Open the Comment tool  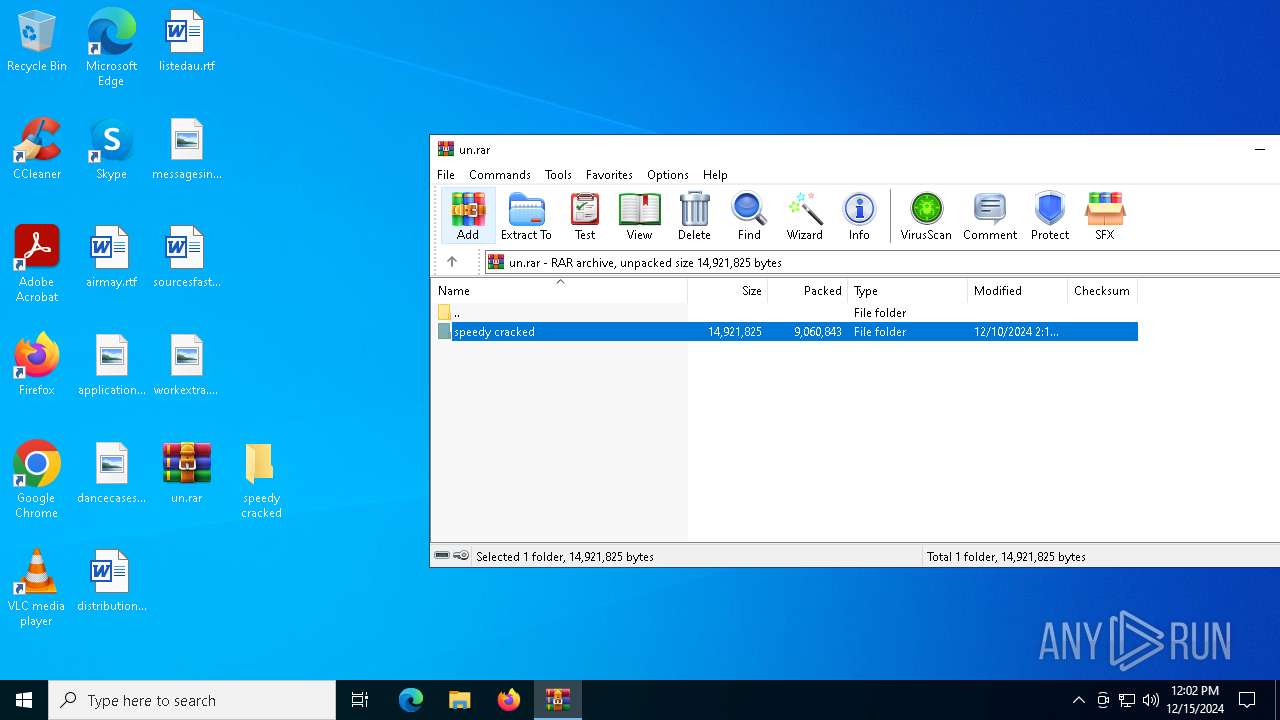pyautogui.click(x=990, y=216)
